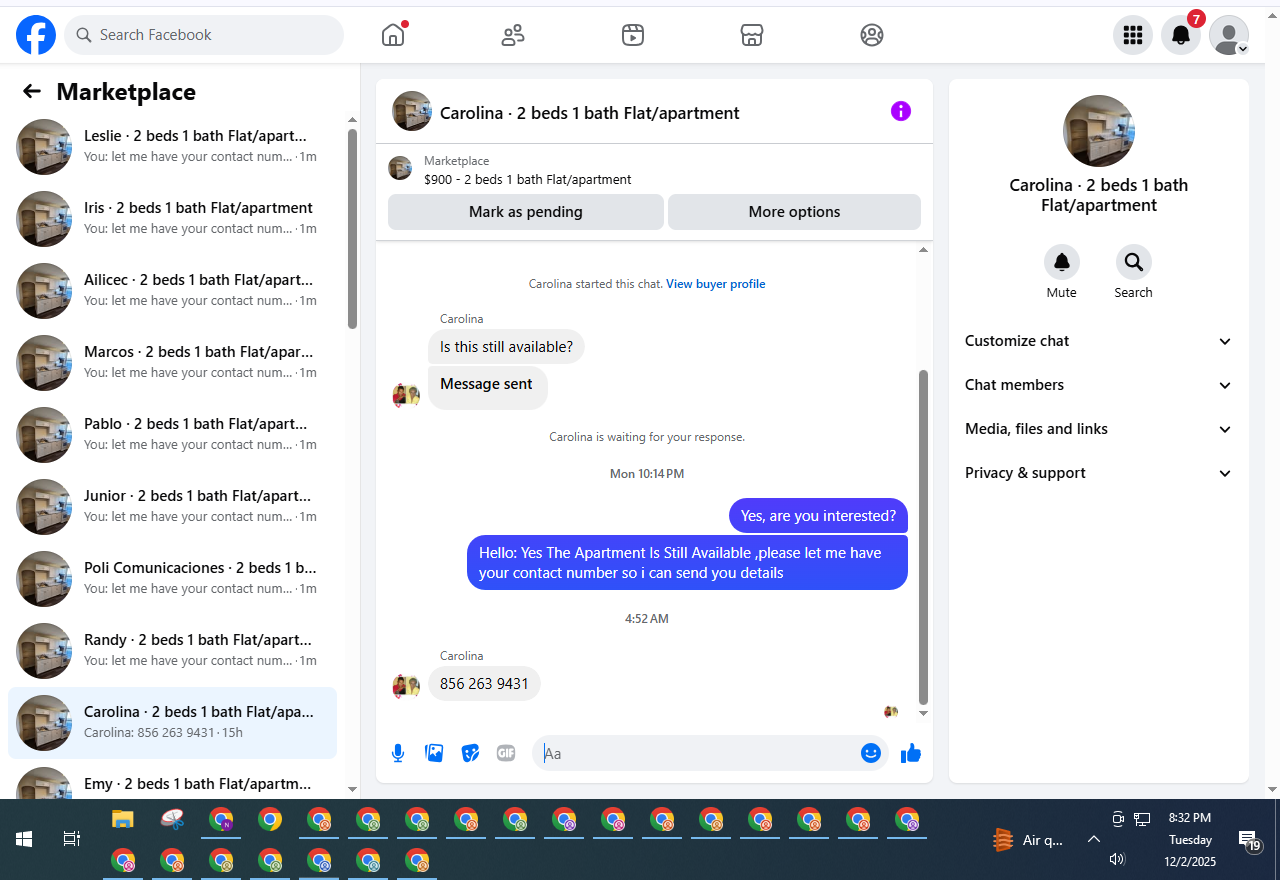The image size is (1280, 880).
Task: Click the conversation list scrollbar thumb
Action: [352, 228]
